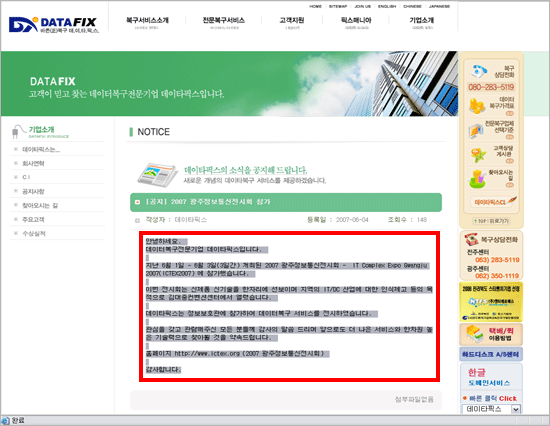Select the 기업소개 top menu item
This screenshot has width=550, height=426.
pyautogui.click(x=422, y=20)
